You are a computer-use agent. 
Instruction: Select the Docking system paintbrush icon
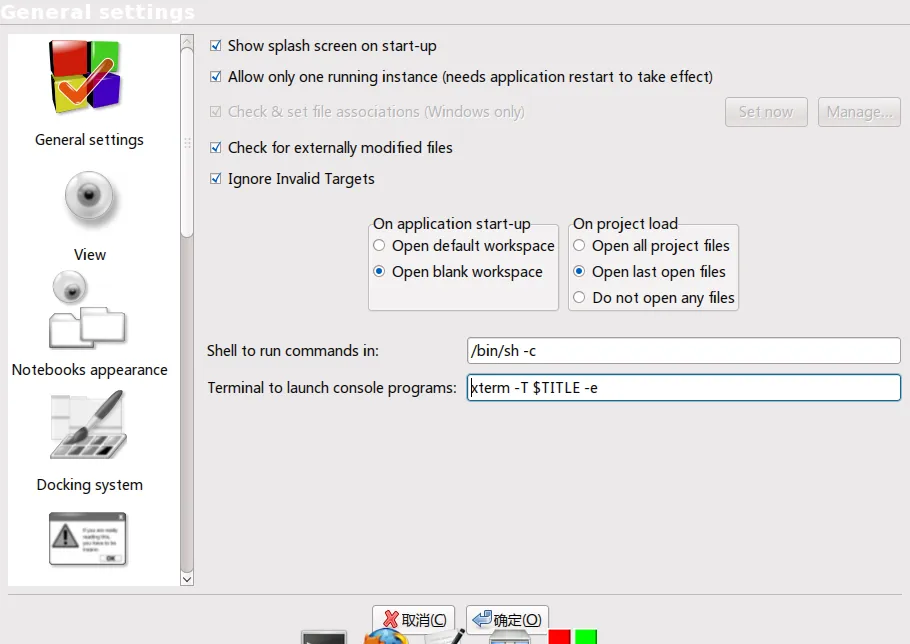tap(88, 425)
